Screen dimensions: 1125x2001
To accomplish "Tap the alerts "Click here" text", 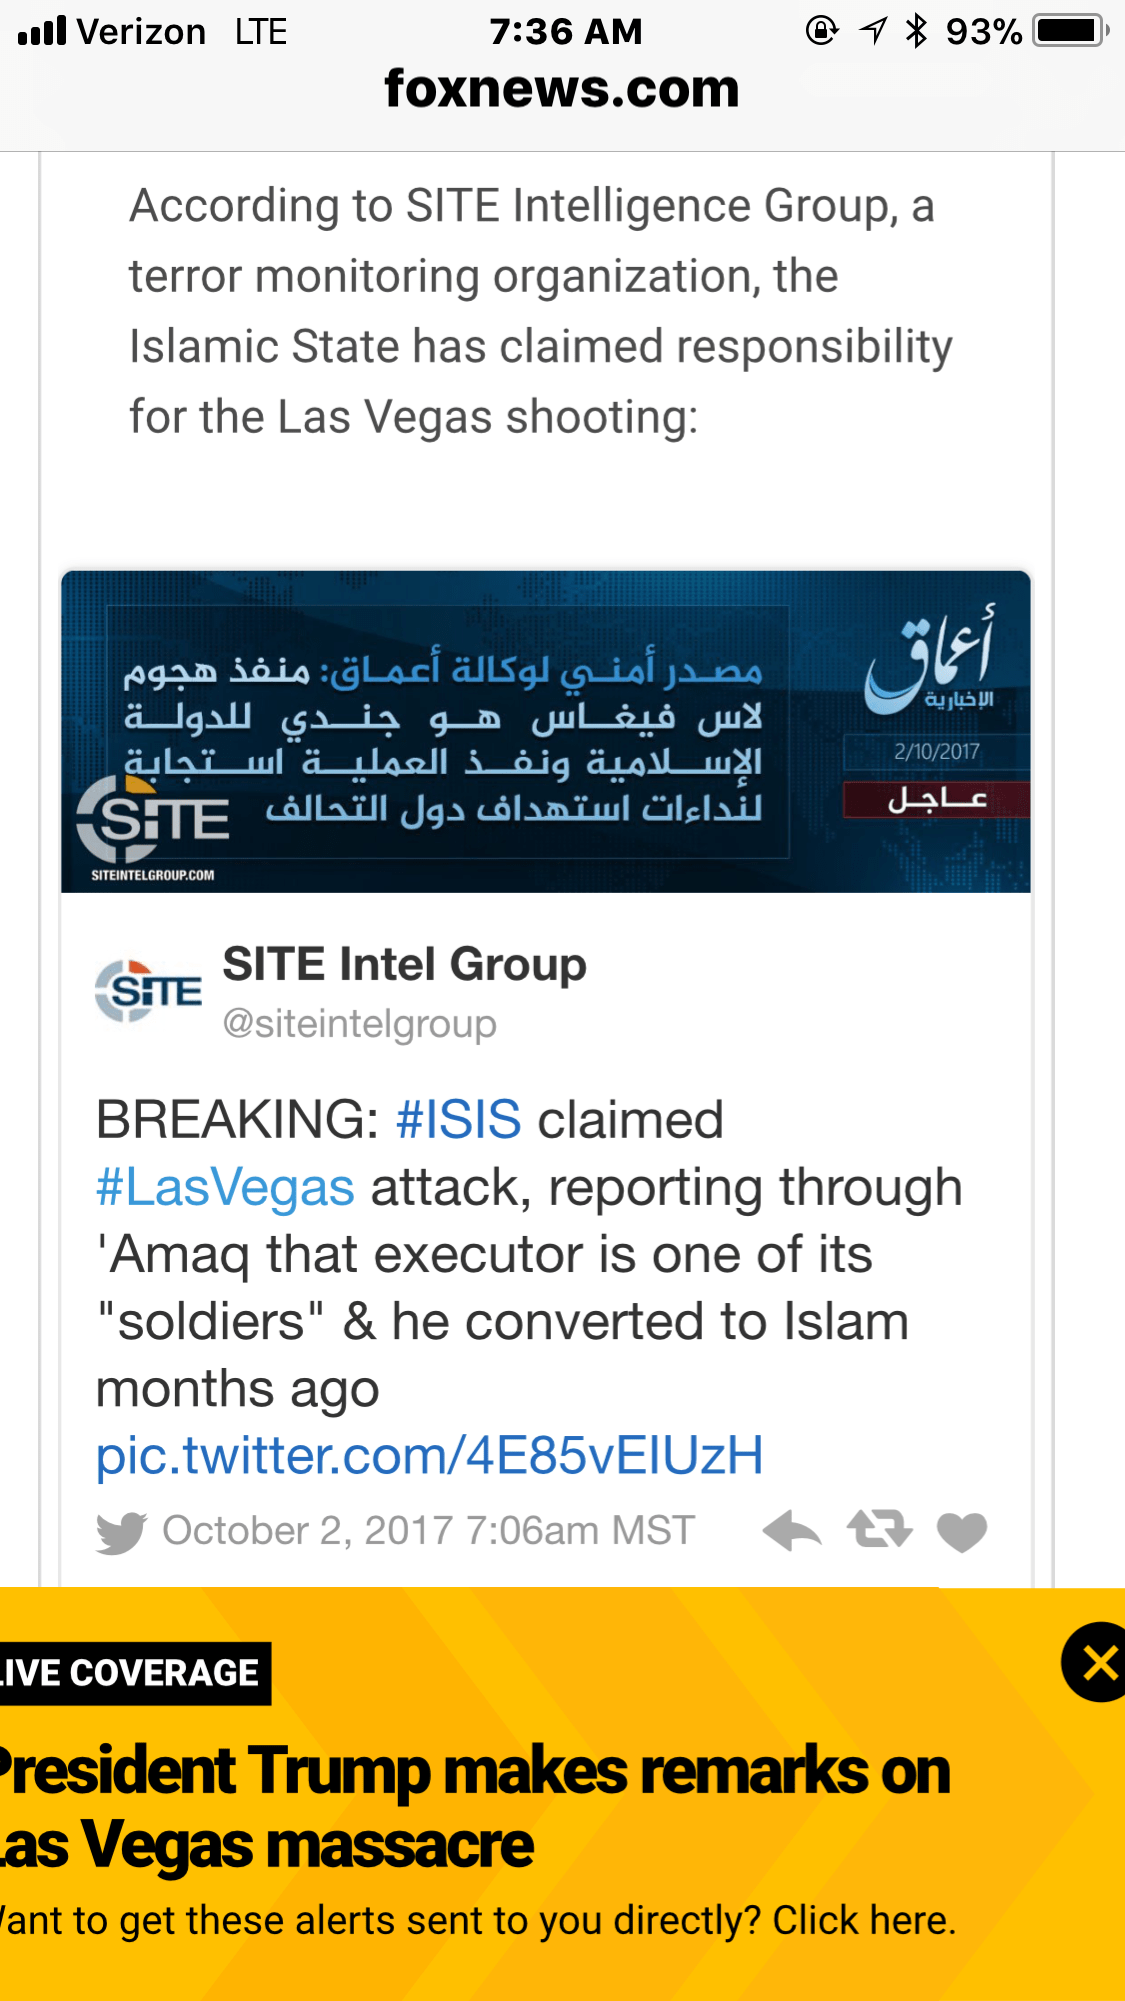I will point(863,1921).
